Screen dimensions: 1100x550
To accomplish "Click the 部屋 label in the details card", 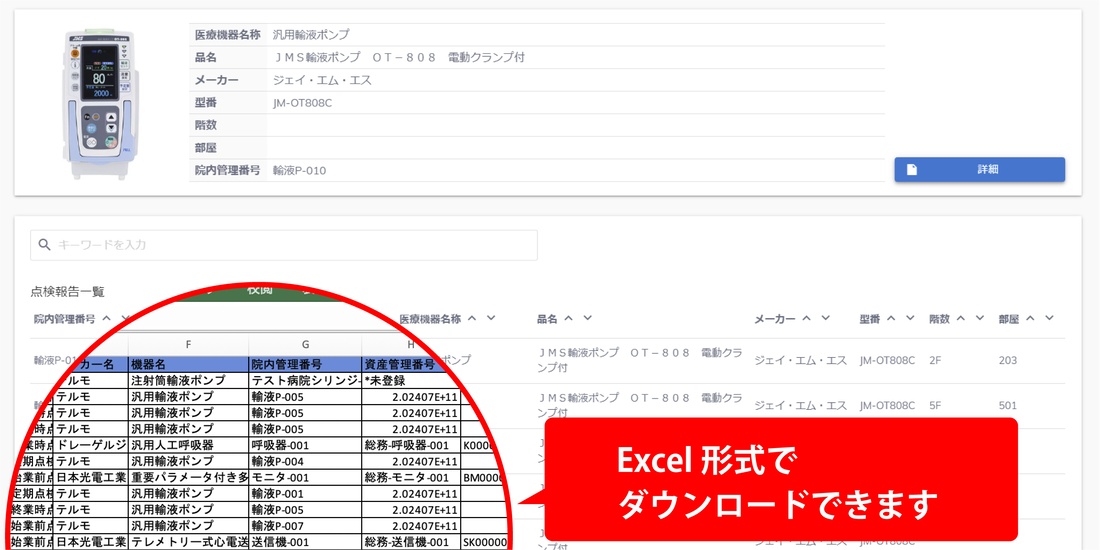I will coord(206,147).
